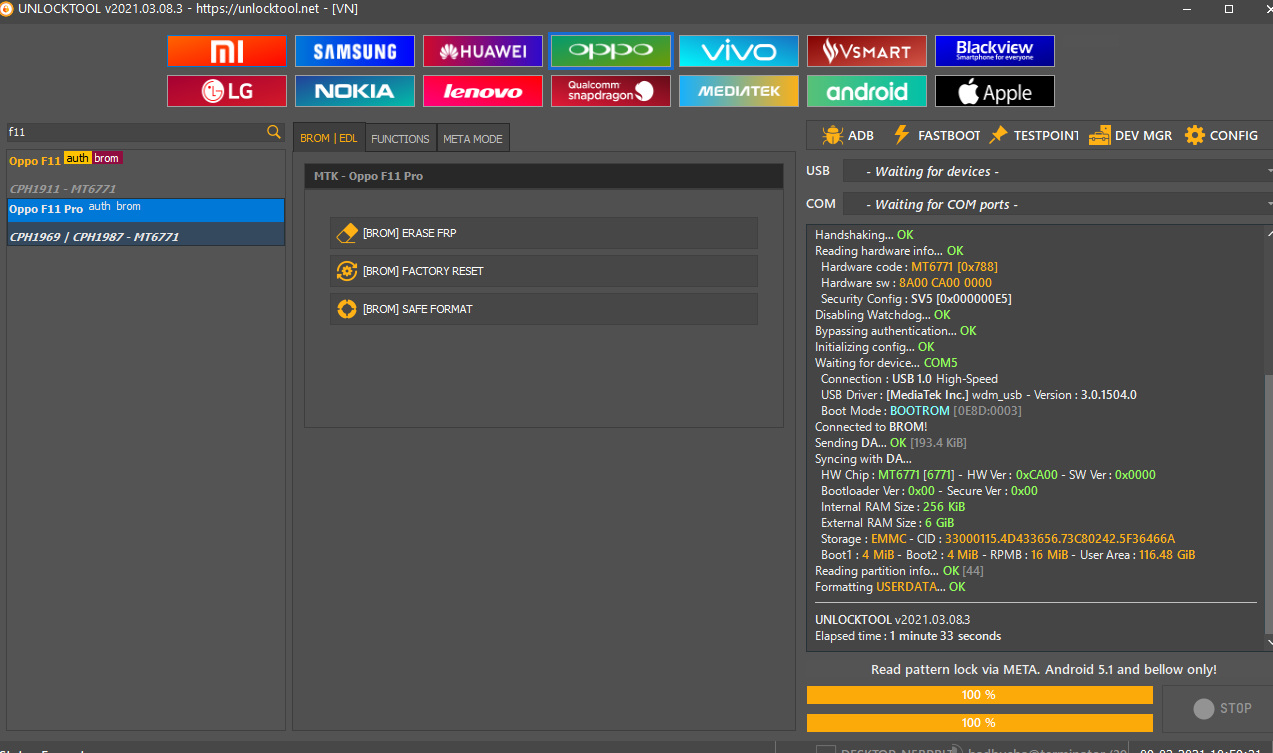Click the search magnifier icon
Image resolution: width=1273 pixels, height=753 pixels.
click(x=274, y=132)
